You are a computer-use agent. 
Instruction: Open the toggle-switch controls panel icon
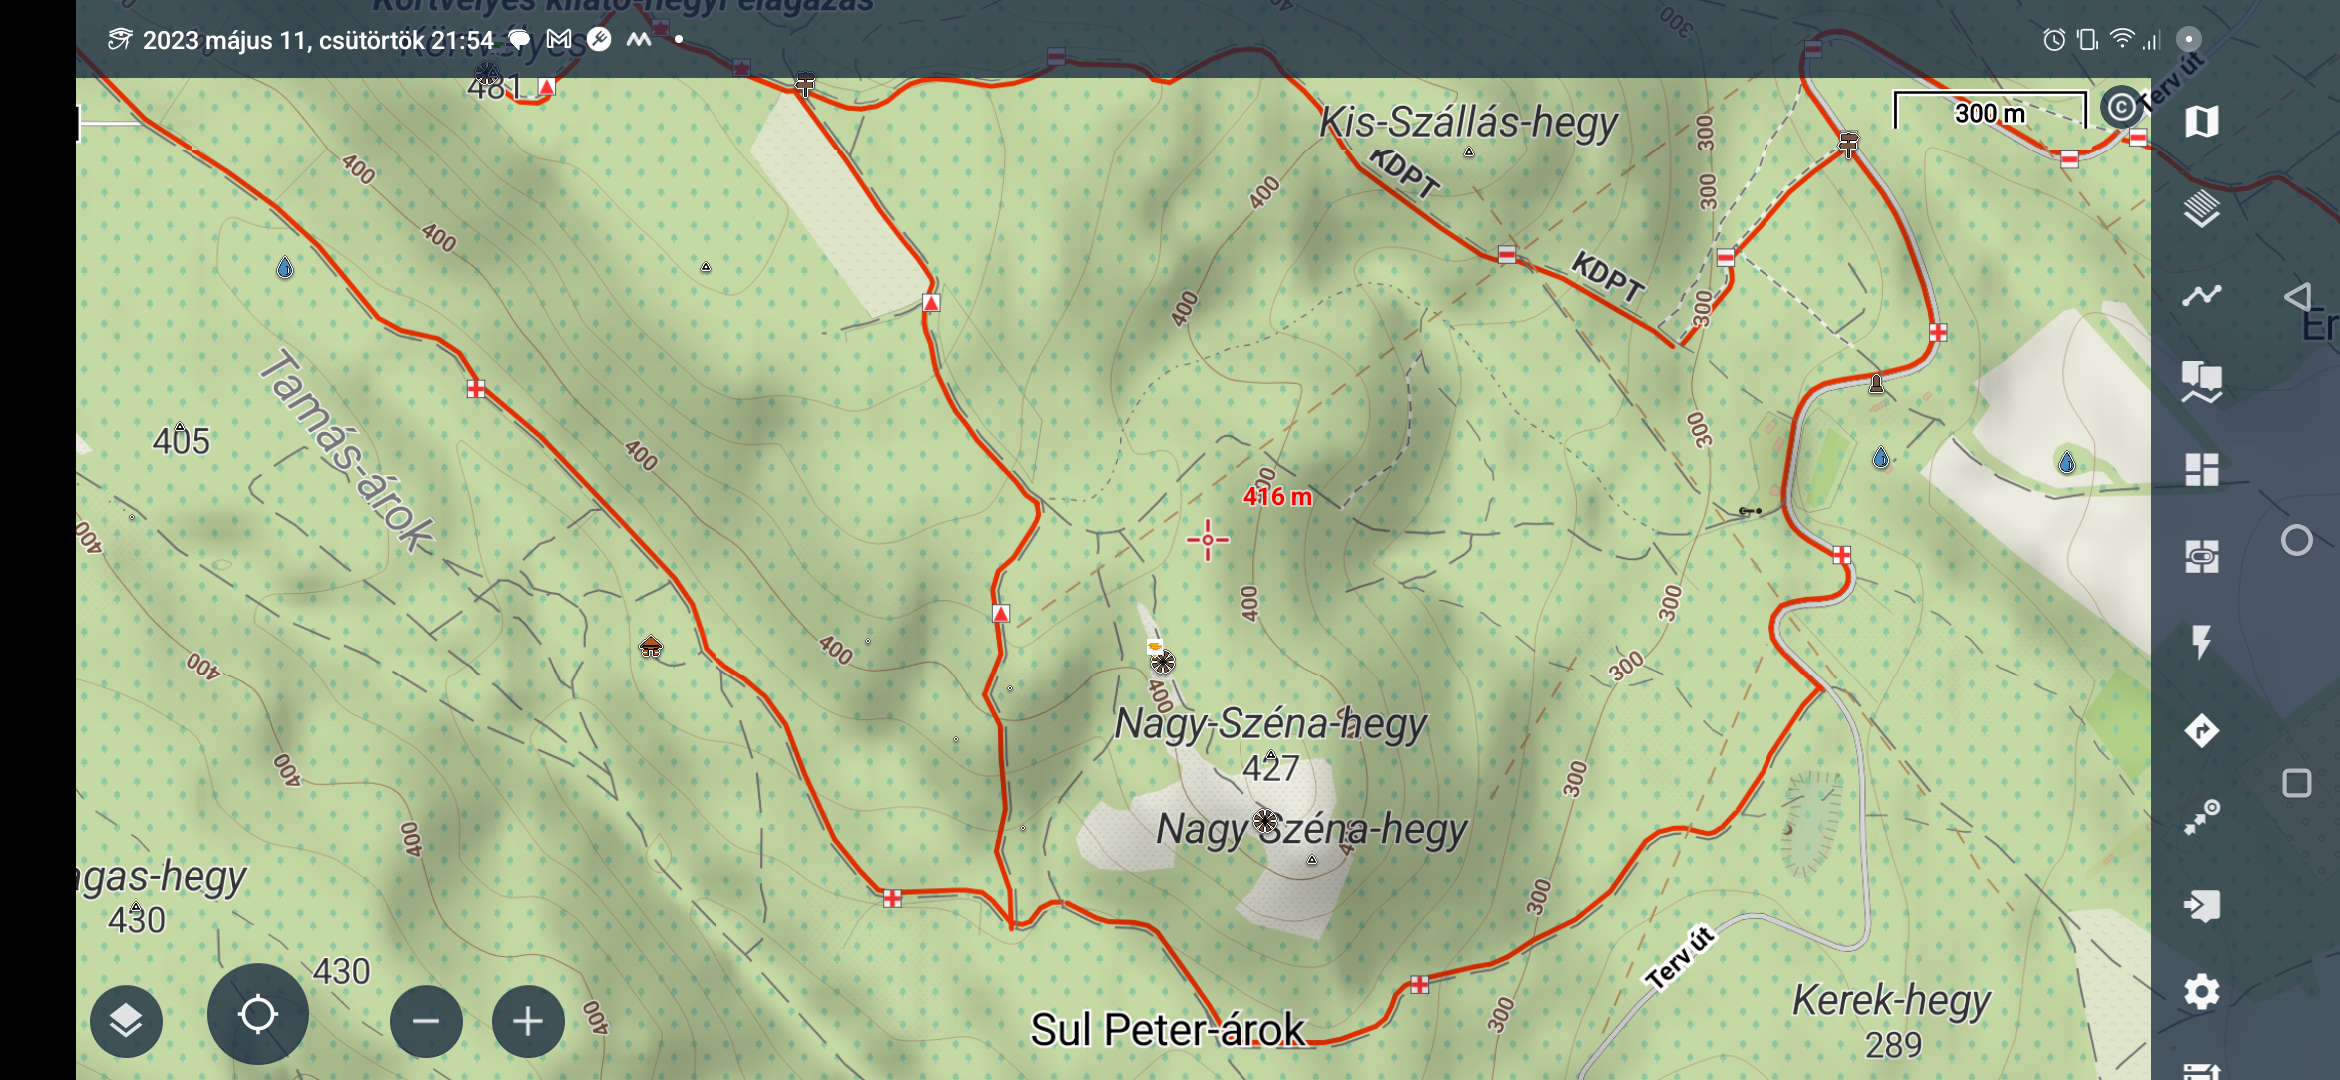coord(2201,556)
